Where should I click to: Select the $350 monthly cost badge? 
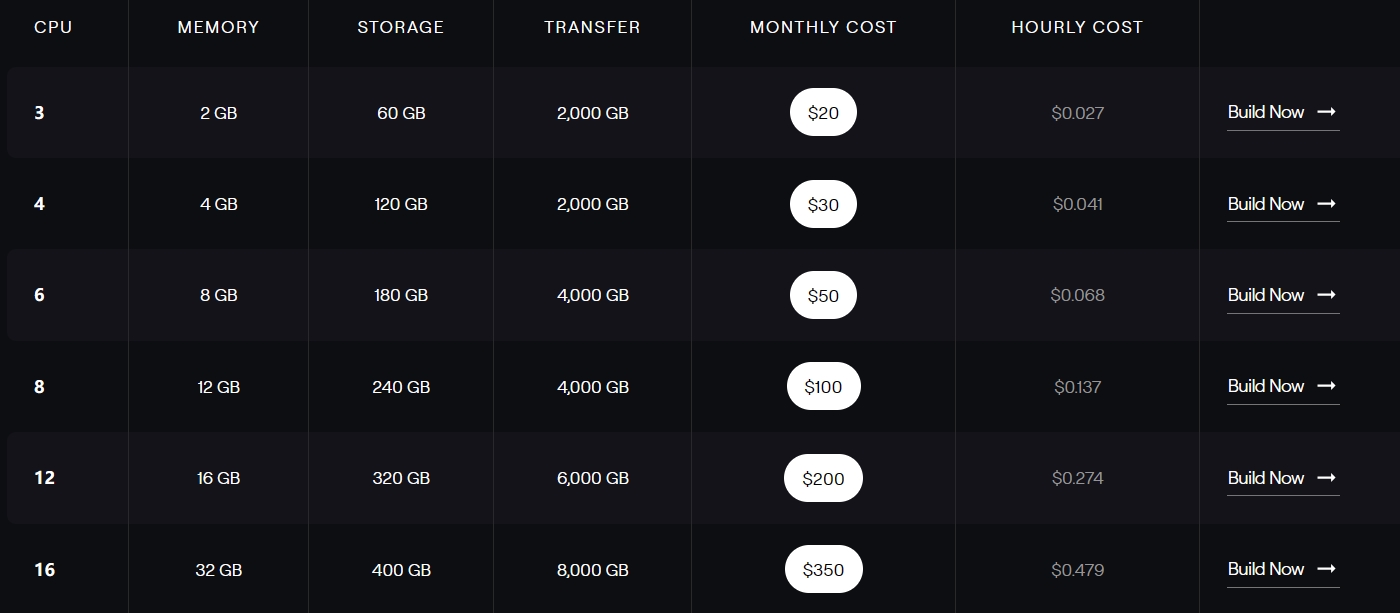point(823,570)
